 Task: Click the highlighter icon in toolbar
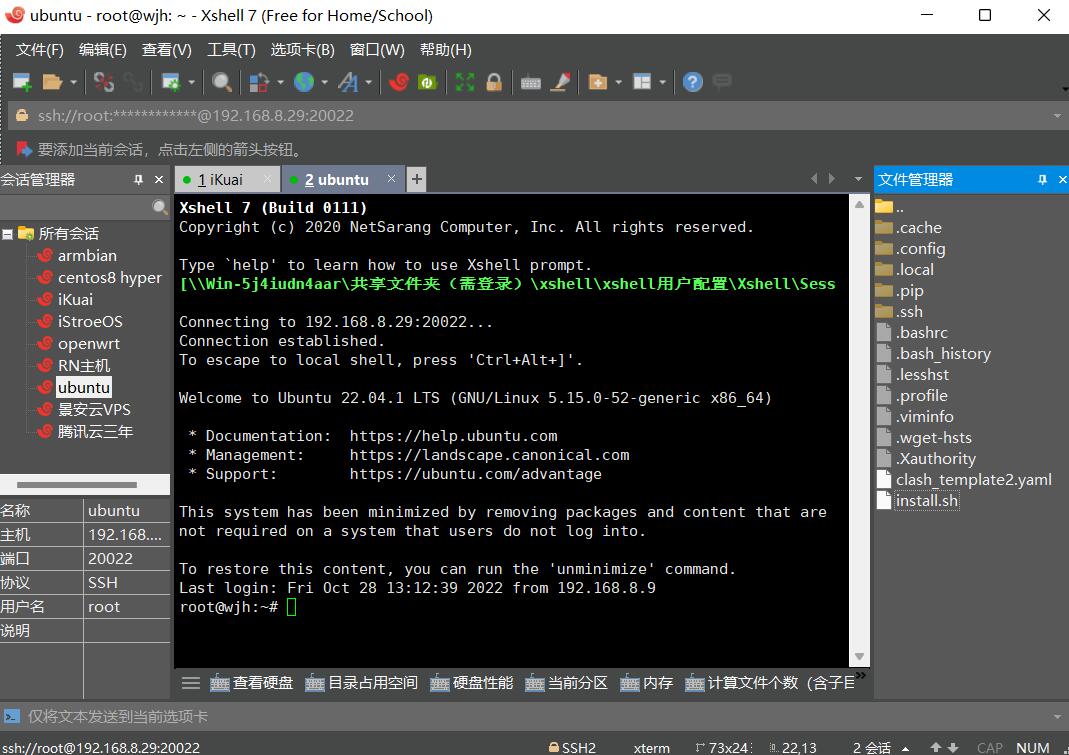point(561,82)
